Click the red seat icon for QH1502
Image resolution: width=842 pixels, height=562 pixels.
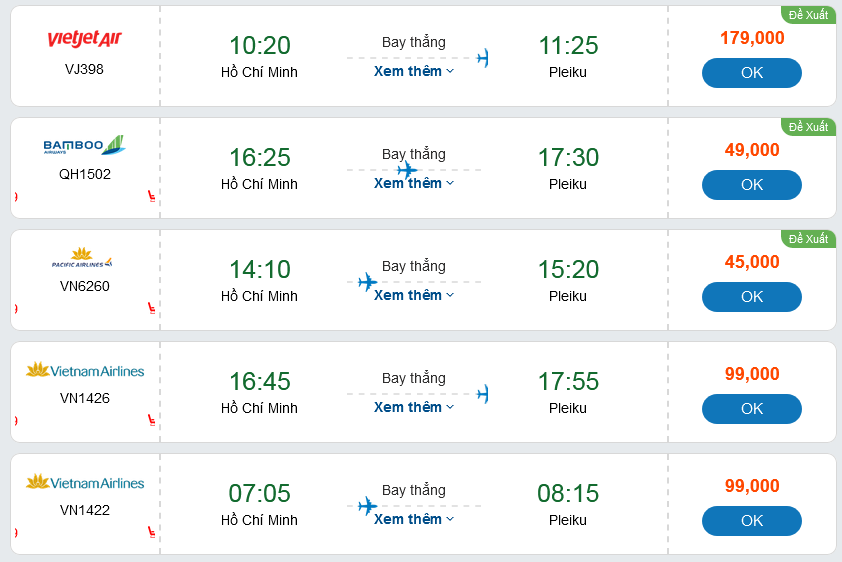pyautogui.click(x=152, y=196)
